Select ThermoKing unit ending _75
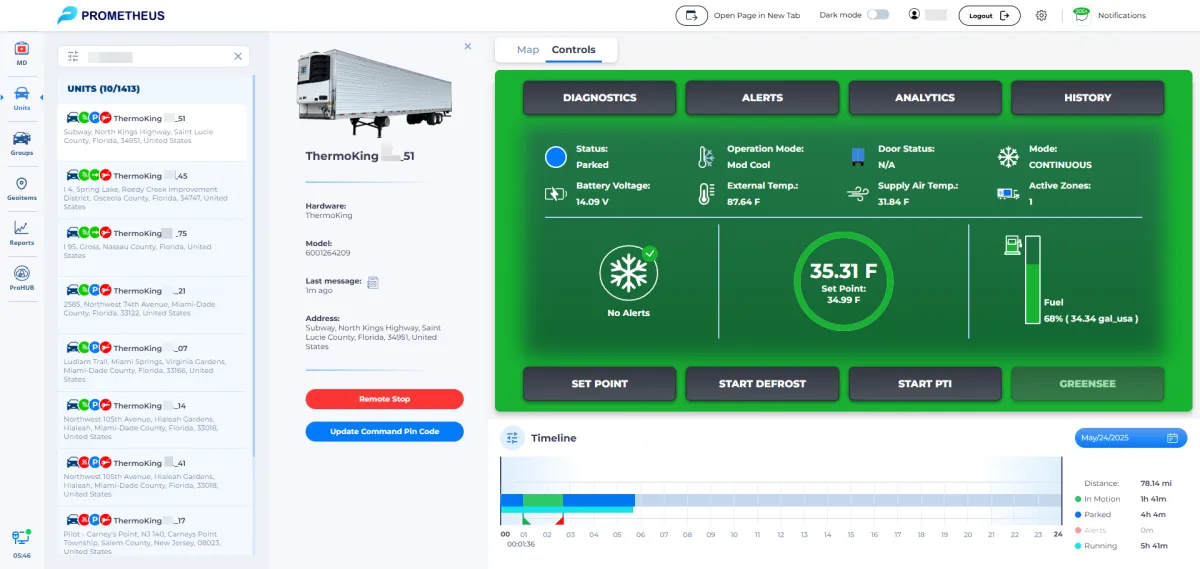This screenshot has height=569, width=1200. click(x=152, y=247)
